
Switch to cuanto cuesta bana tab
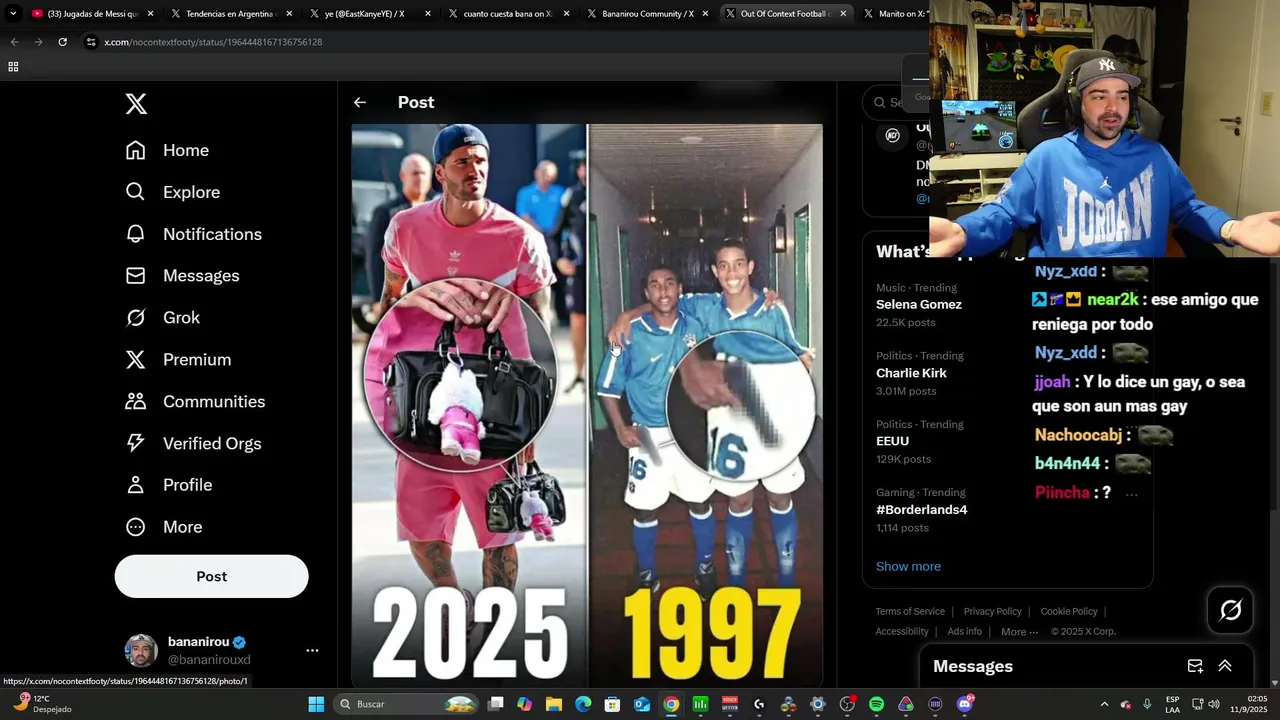tap(510, 14)
